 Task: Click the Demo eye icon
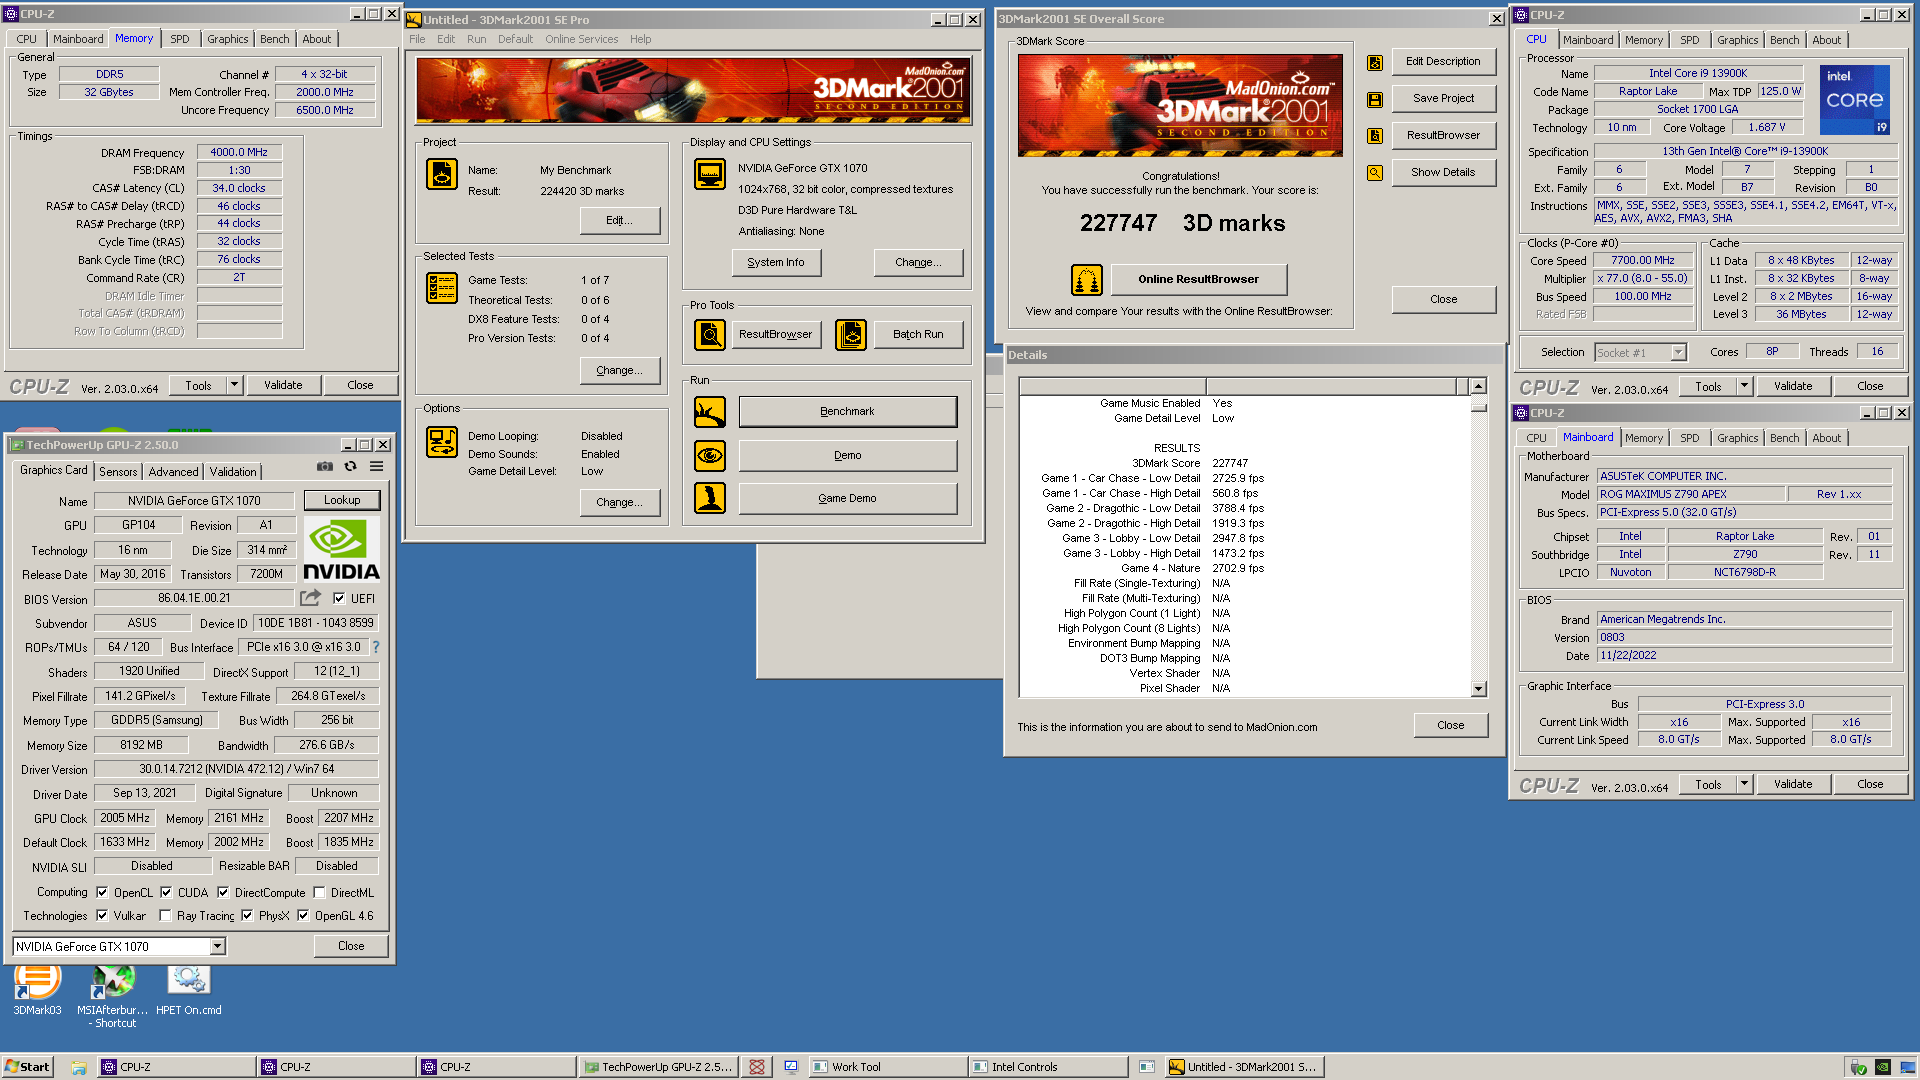(x=710, y=455)
